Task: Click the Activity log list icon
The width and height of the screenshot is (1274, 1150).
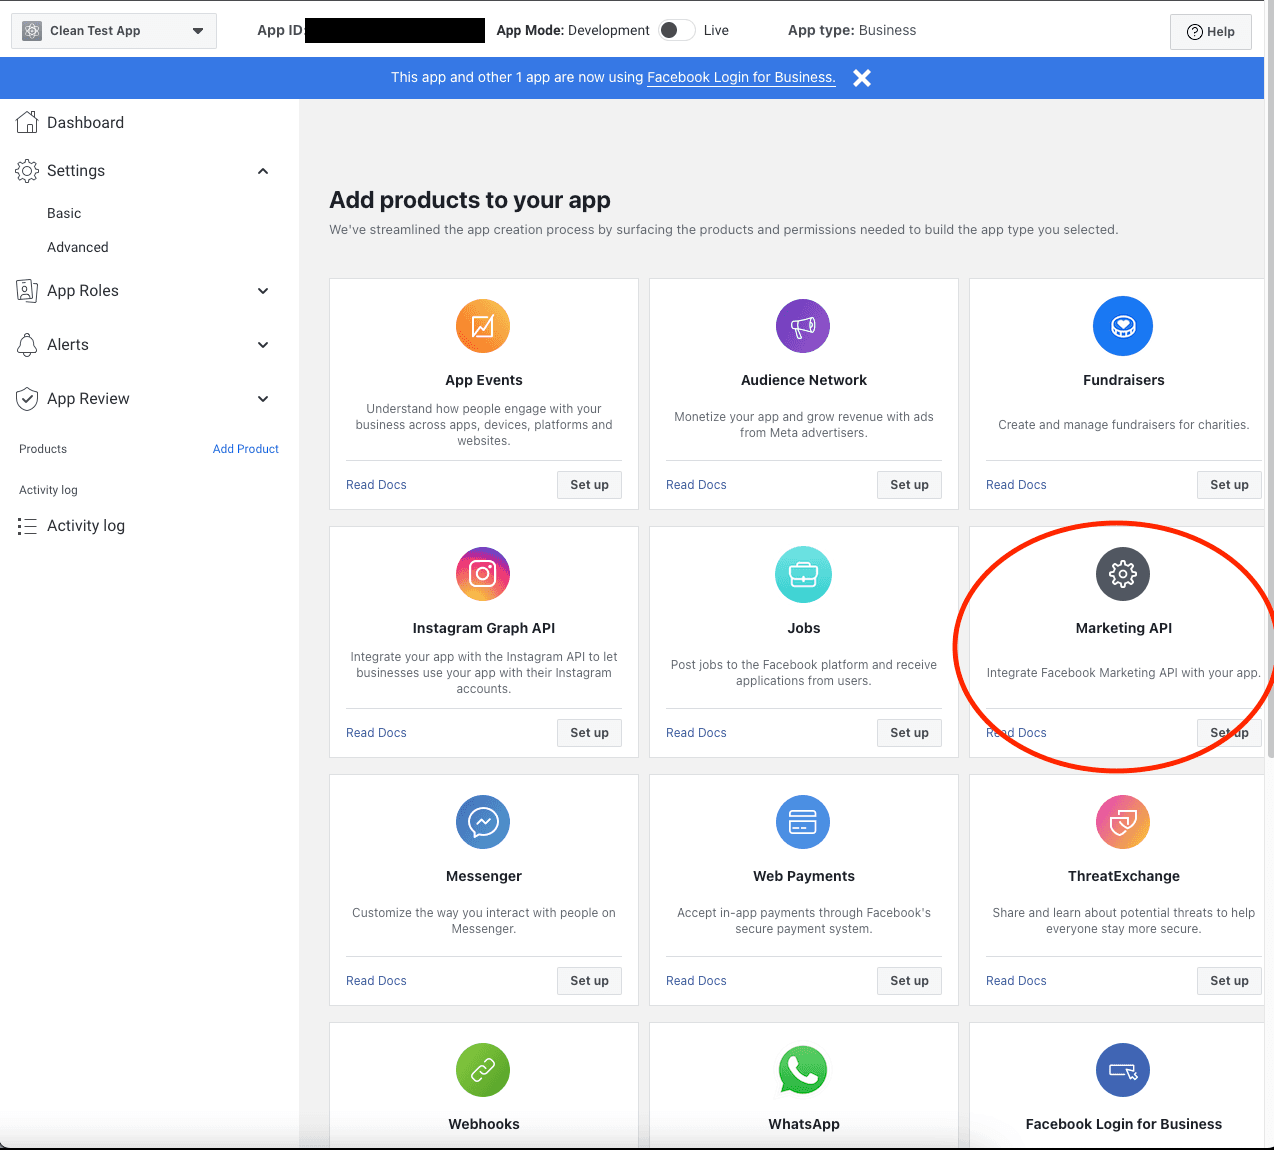Action: [27, 526]
